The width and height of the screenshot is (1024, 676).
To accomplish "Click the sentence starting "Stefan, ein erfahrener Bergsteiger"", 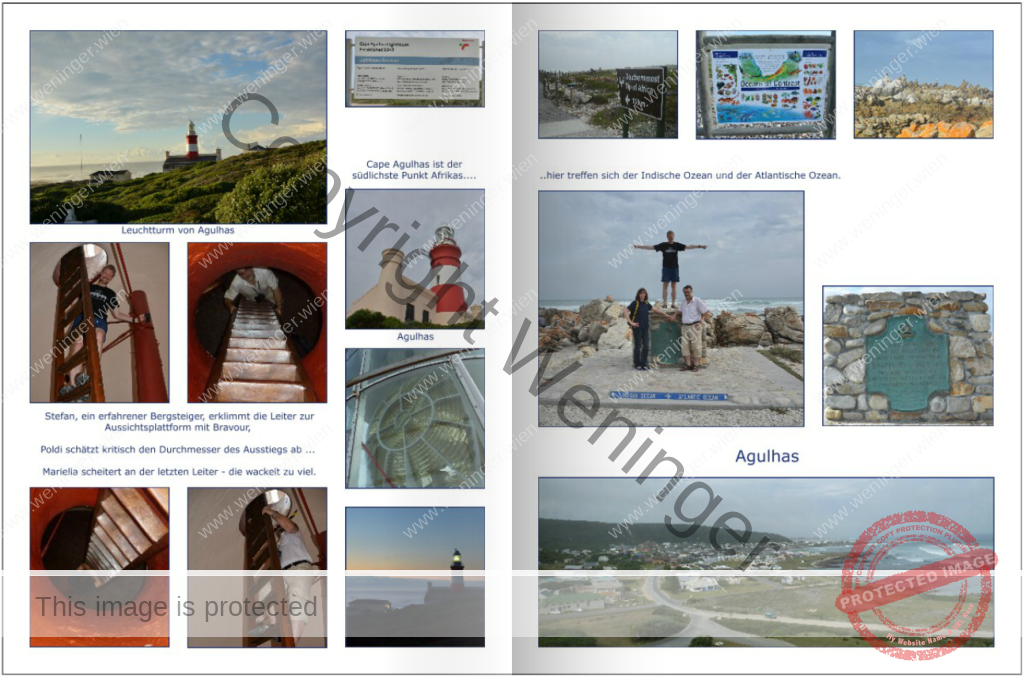I will 180,421.
